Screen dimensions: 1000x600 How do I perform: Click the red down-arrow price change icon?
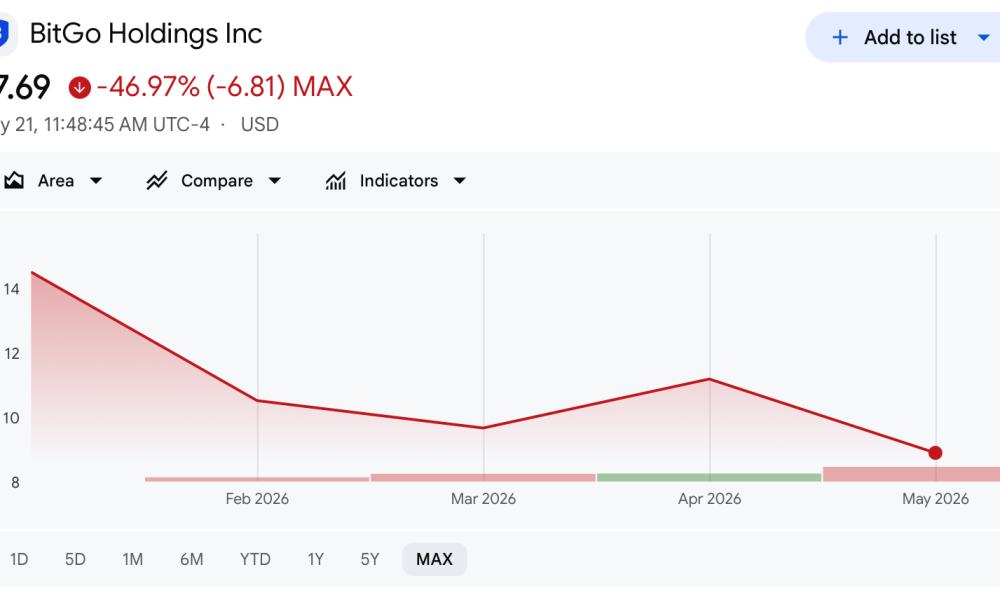(80, 87)
